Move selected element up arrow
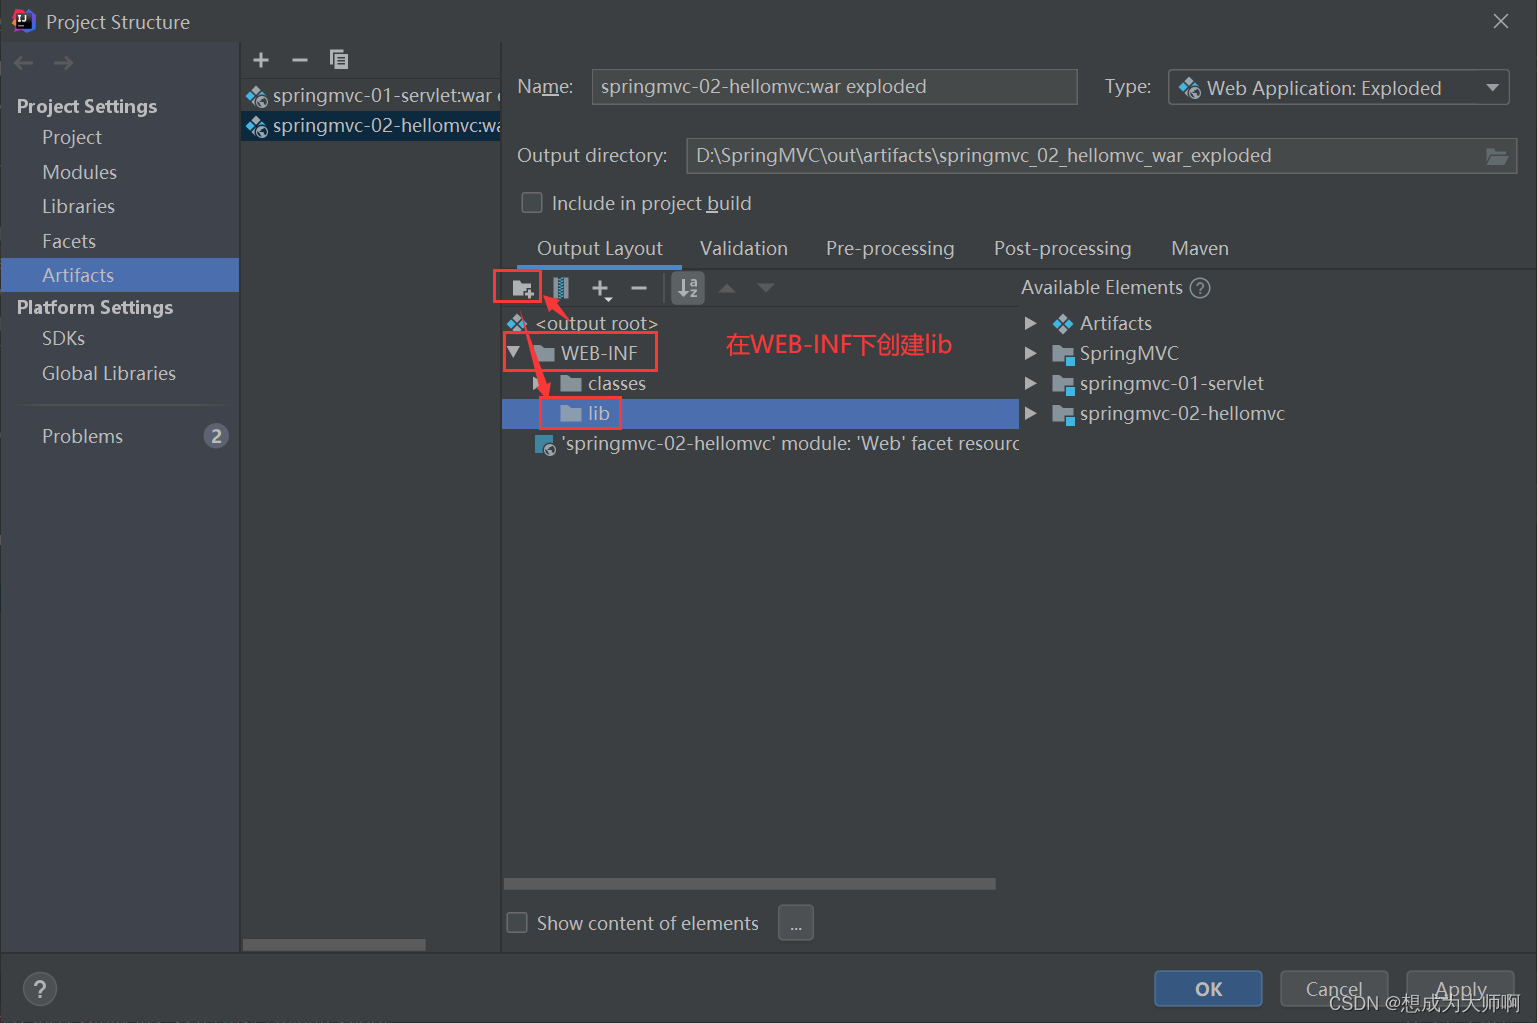The width and height of the screenshot is (1537, 1023). [x=727, y=288]
